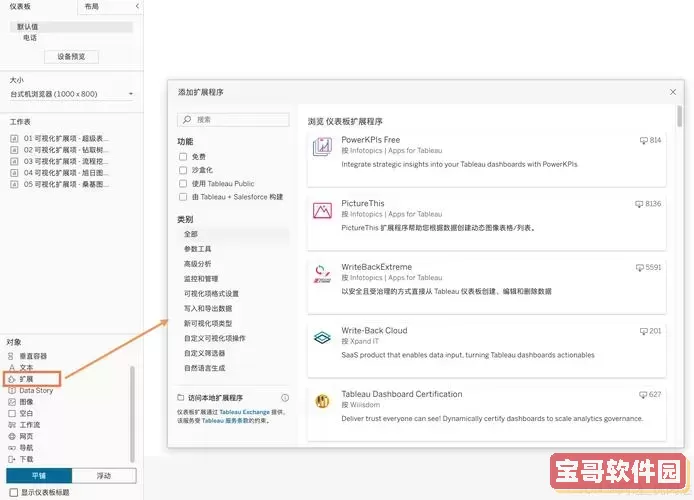Select the 高级分析 category
Viewport: 694px width, 500px height.
pyautogui.click(x=197, y=264)
